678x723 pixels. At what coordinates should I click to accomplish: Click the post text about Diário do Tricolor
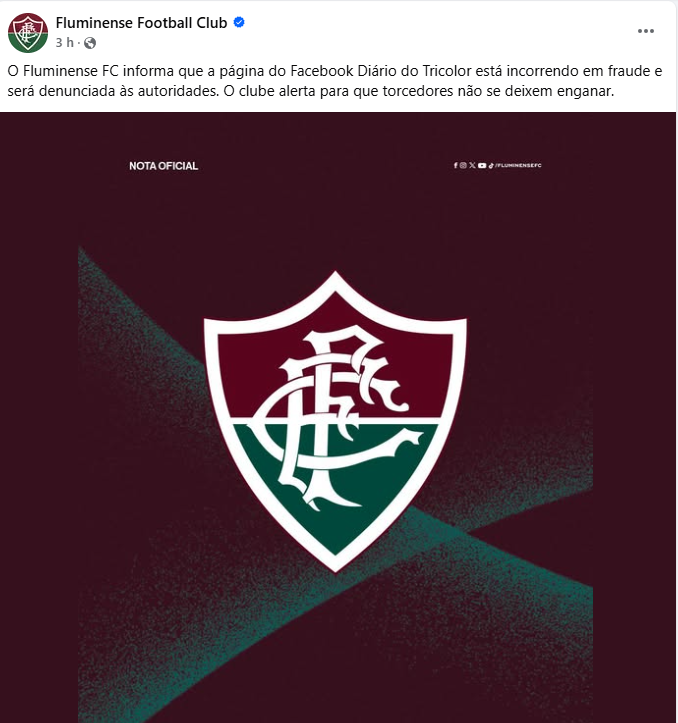tap(335, 81)
